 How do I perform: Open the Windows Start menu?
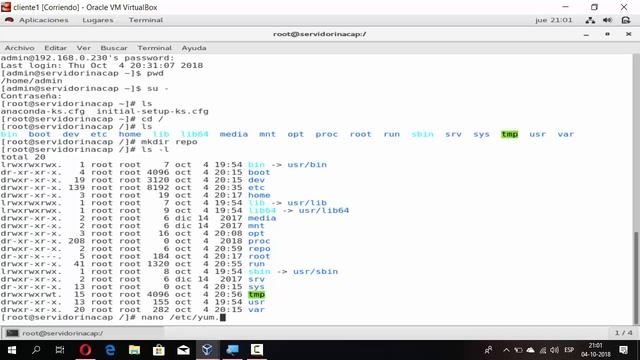click(12, 350)
